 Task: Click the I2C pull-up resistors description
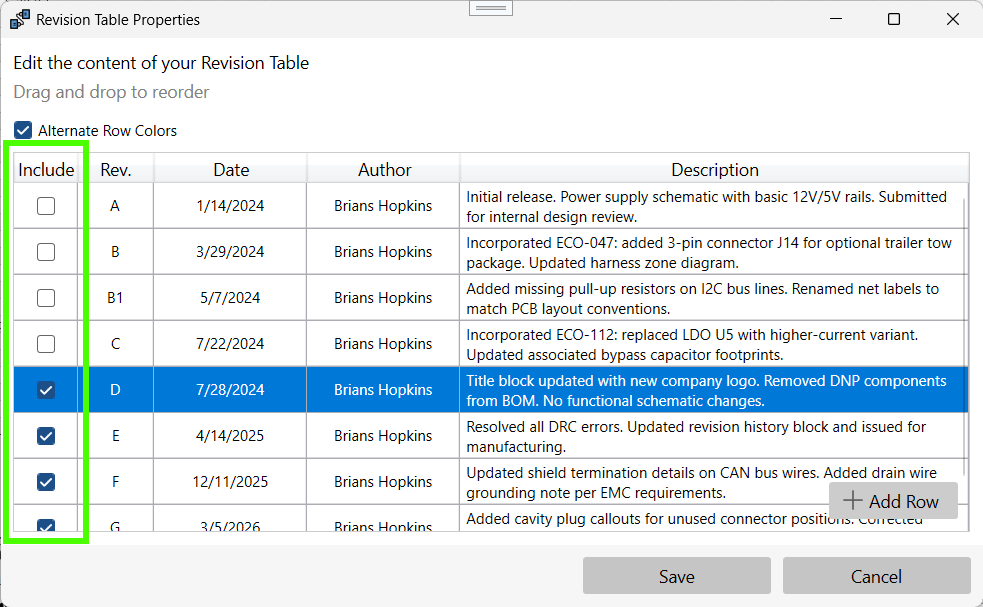pyautogui.click(x=712, y=298)
